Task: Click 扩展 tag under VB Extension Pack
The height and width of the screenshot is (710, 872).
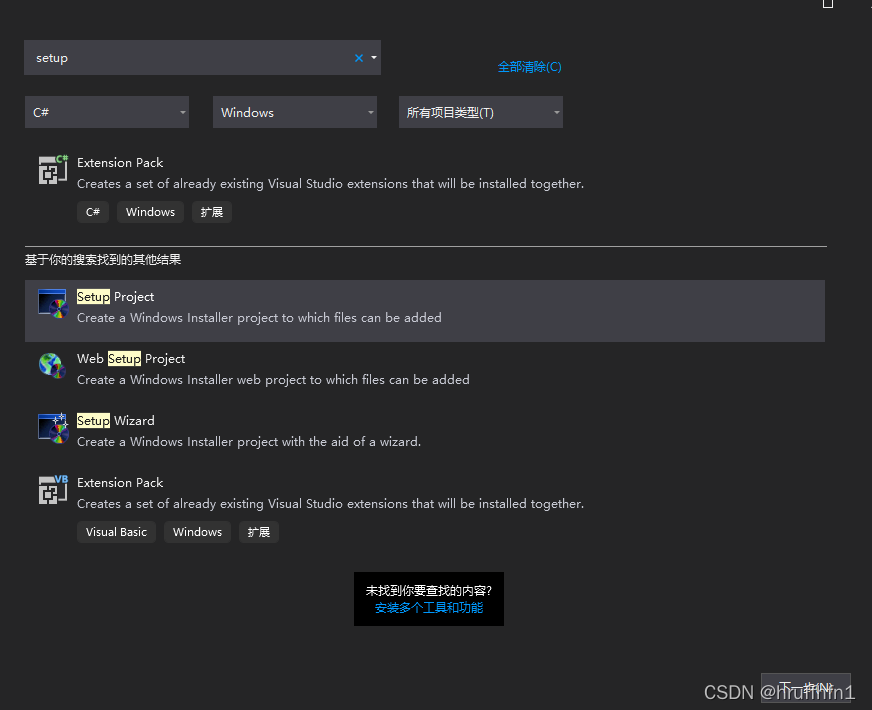Action: [259, 532]
